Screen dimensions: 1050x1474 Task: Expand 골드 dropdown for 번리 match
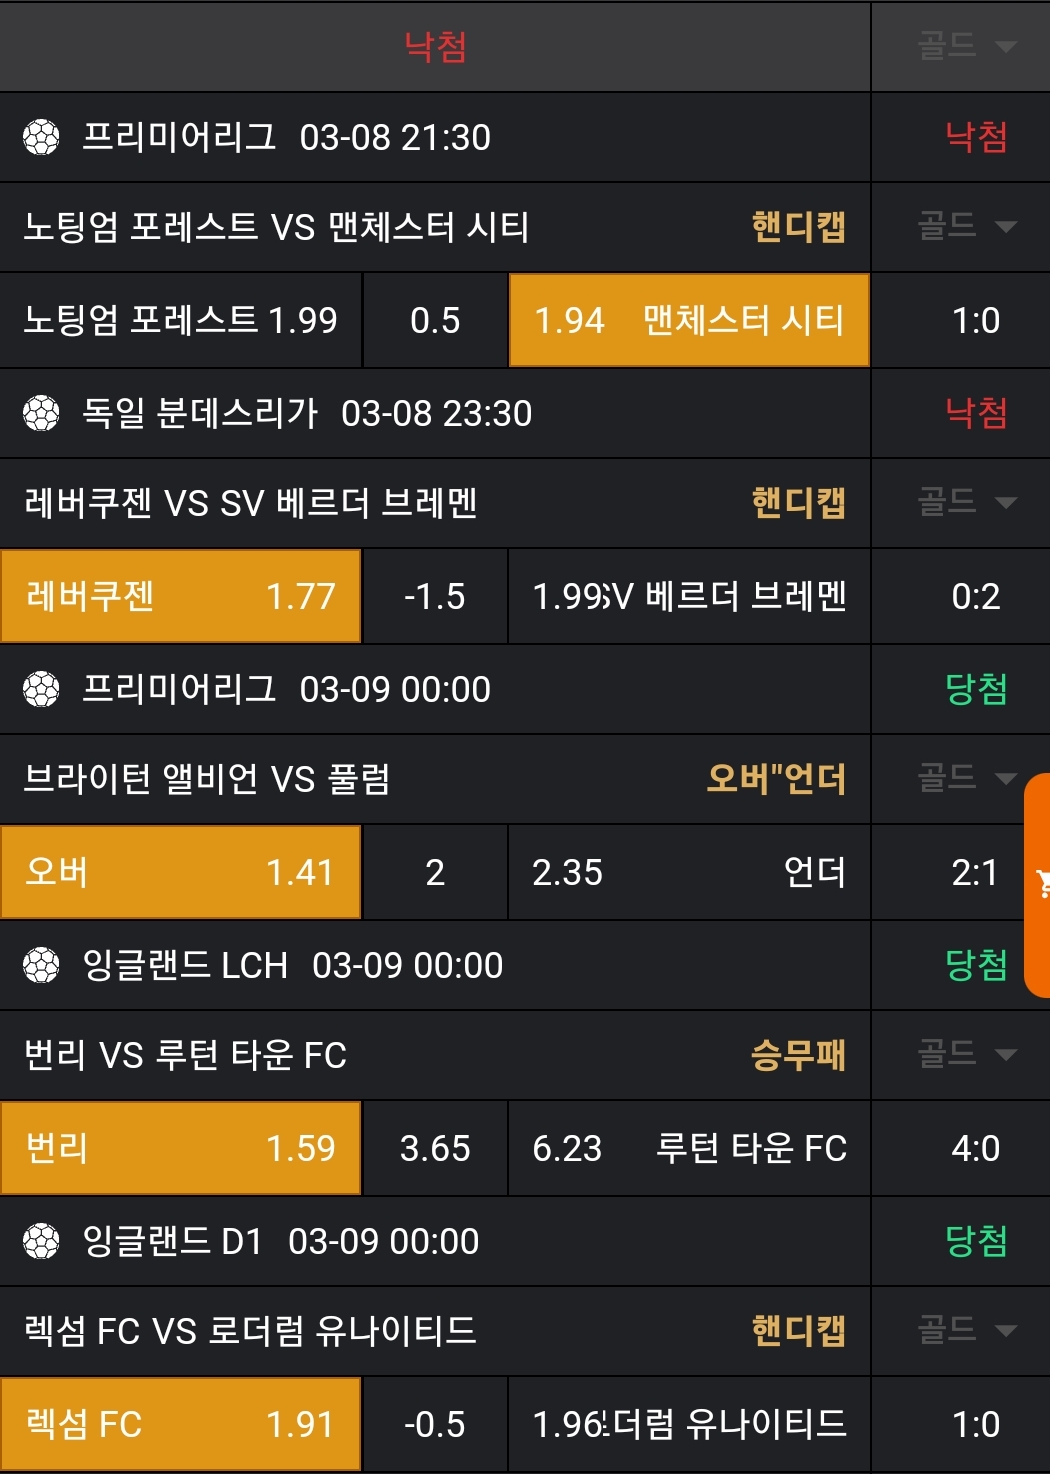click(965, 1054)
